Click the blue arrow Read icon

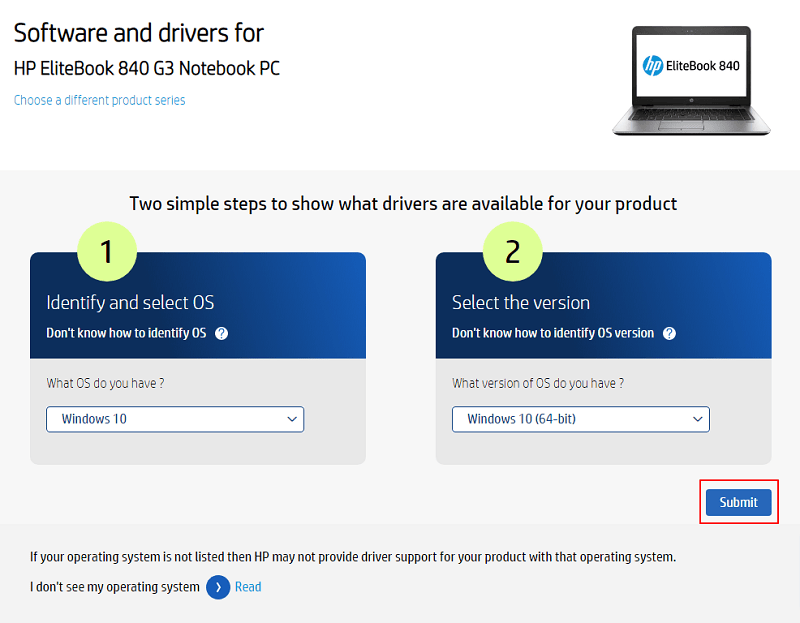coord(218,587)
